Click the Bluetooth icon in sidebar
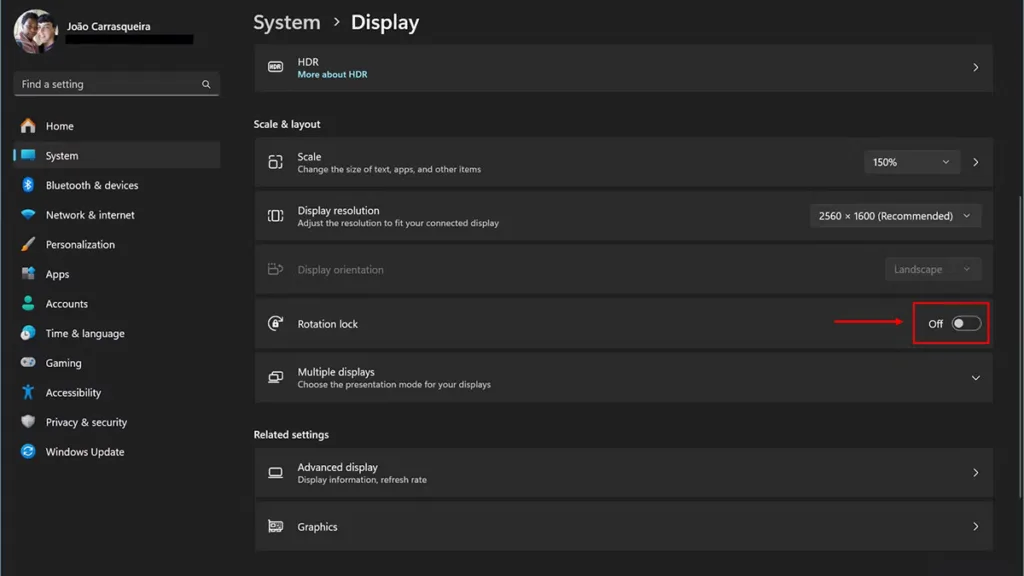The width and height of the screenshot is (1024, 576). pyautogui.click(x=27, y=185)
